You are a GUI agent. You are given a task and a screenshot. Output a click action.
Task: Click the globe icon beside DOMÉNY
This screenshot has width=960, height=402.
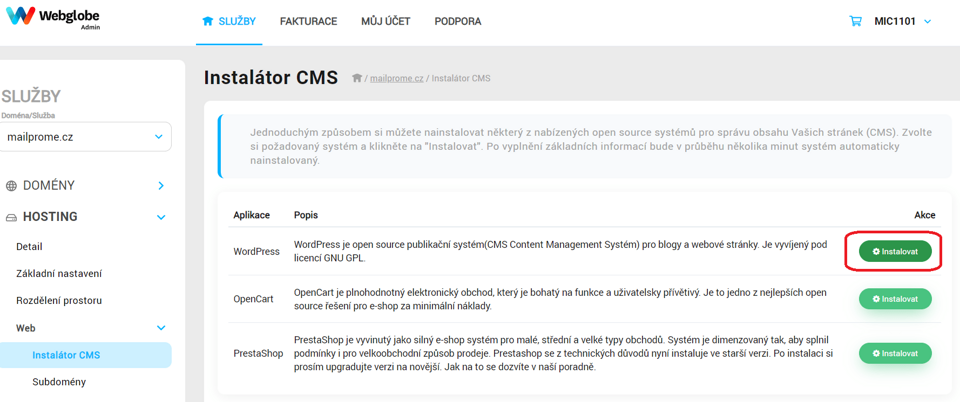11,186
